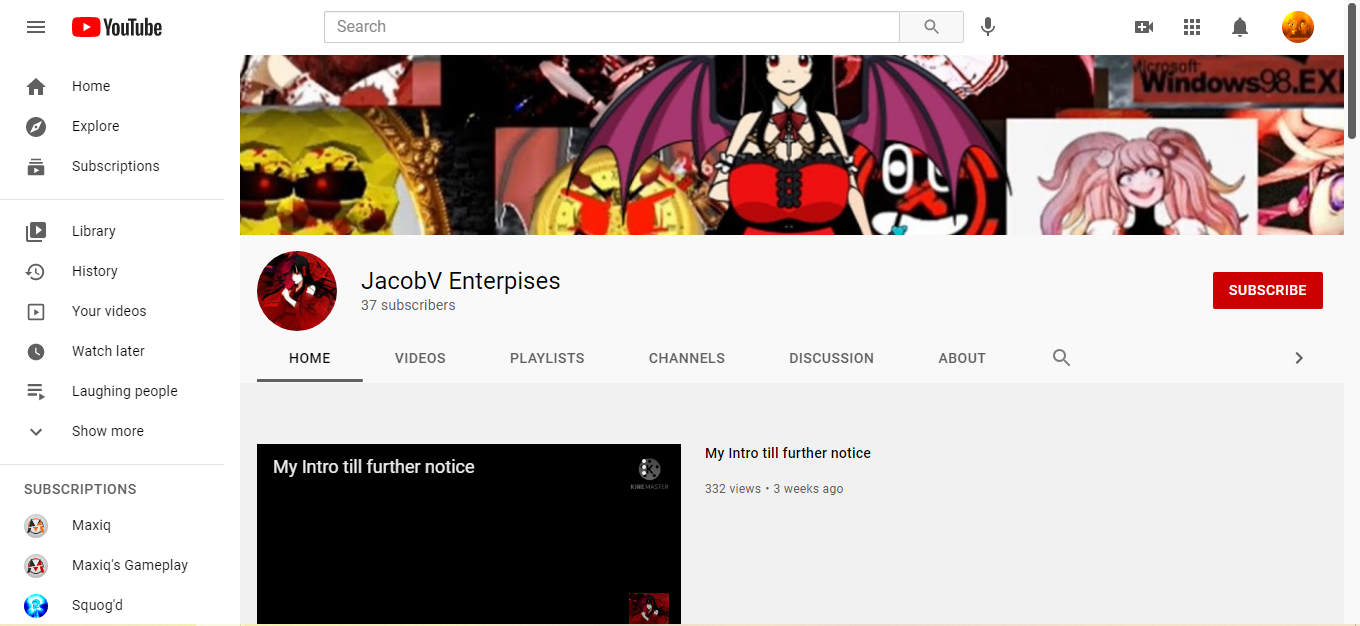This screenshot has width=1360, height=626.
Task: Open Watch later sidebar text
Action: (108, 351)
